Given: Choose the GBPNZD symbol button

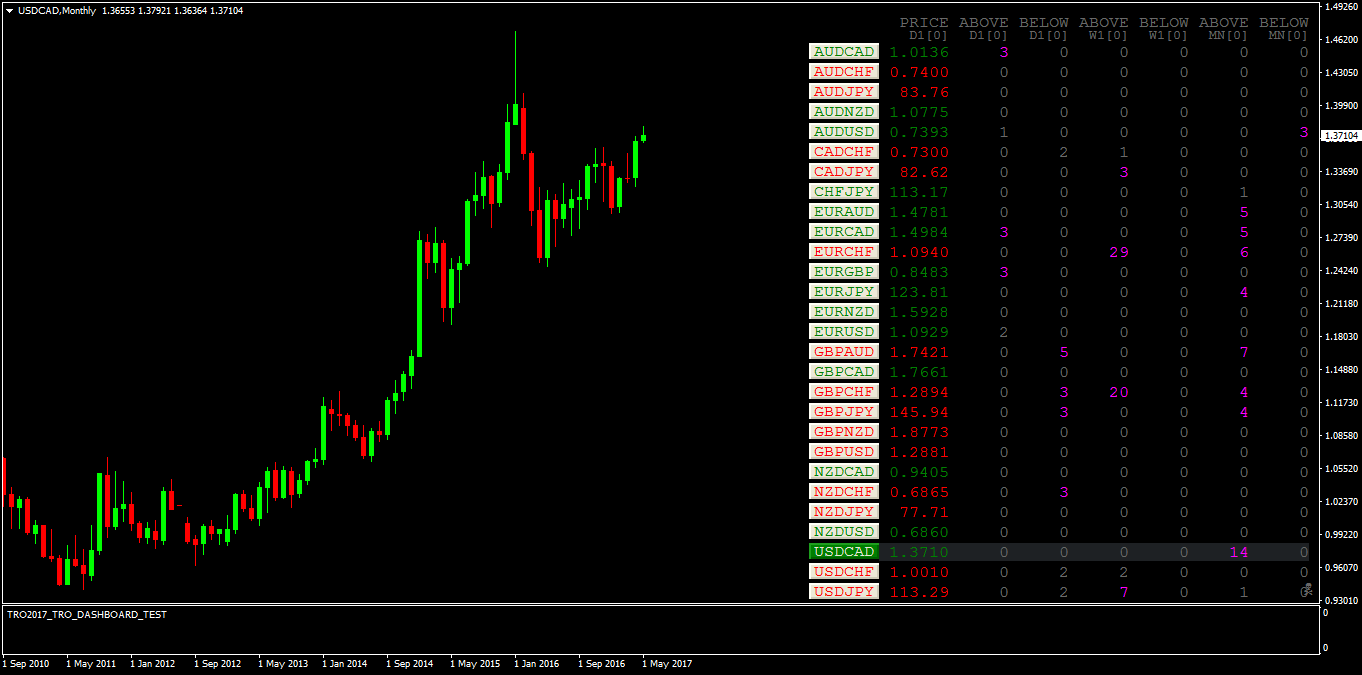Looking at the screenshot, I should point(844,432).
